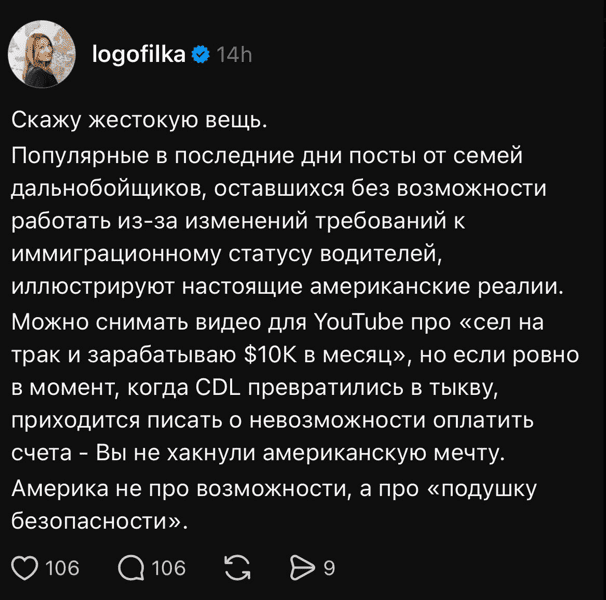Open the logofilka username link
This screenshot has height=600, width=606.
[138, 55]
